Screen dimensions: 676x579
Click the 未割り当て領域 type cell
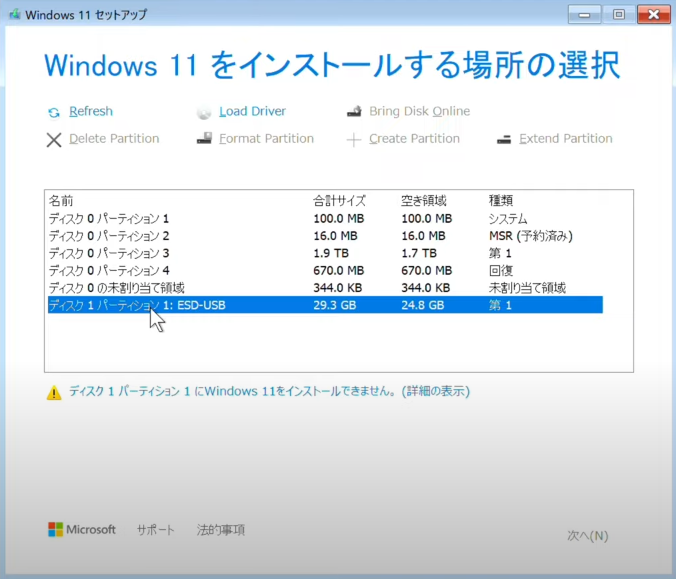(x=527, y=288)
